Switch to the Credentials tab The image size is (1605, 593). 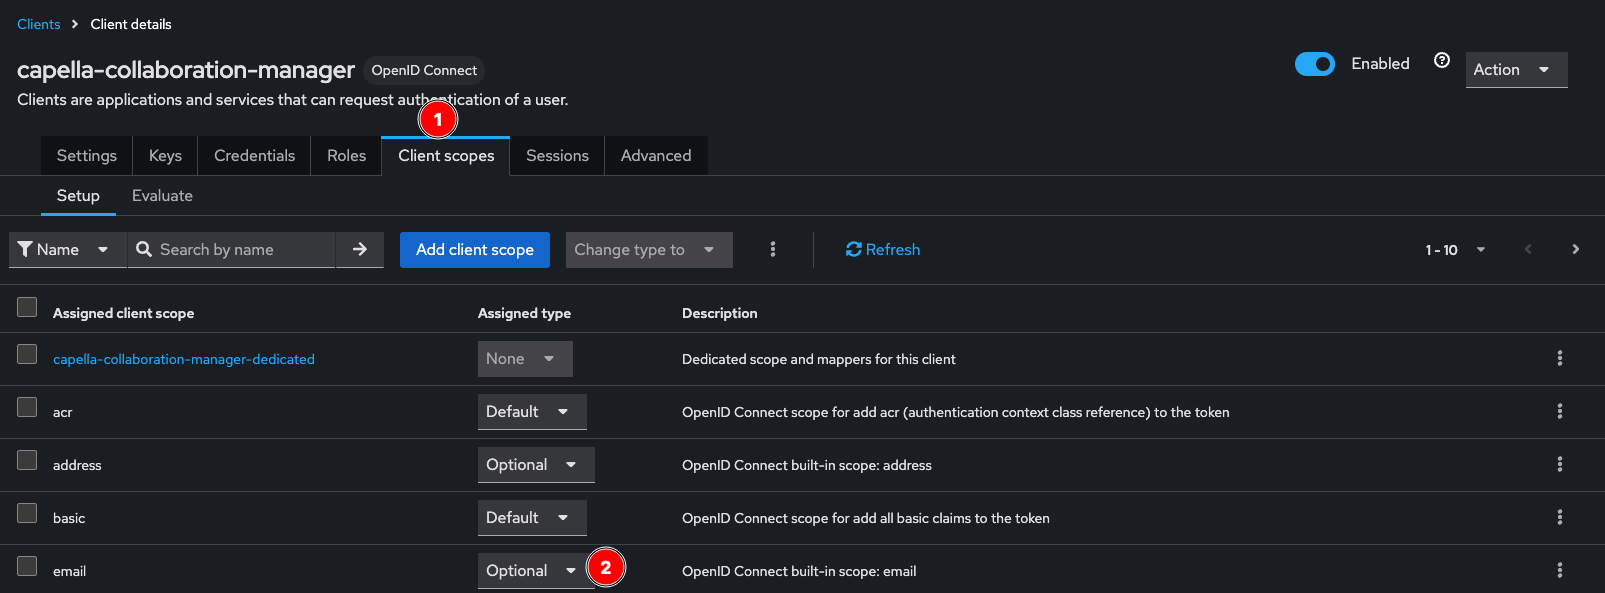[254, 156]
